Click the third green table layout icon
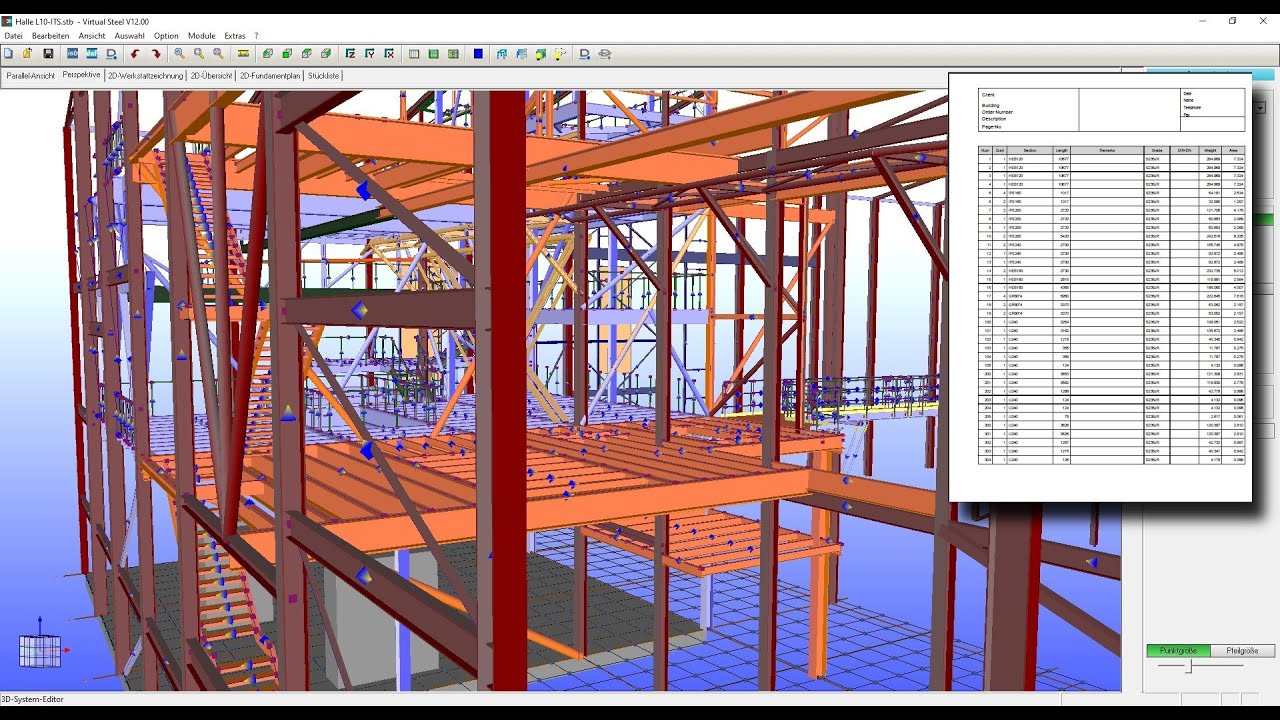Screen dimensions: 1280x720 [x=453, y=53]
